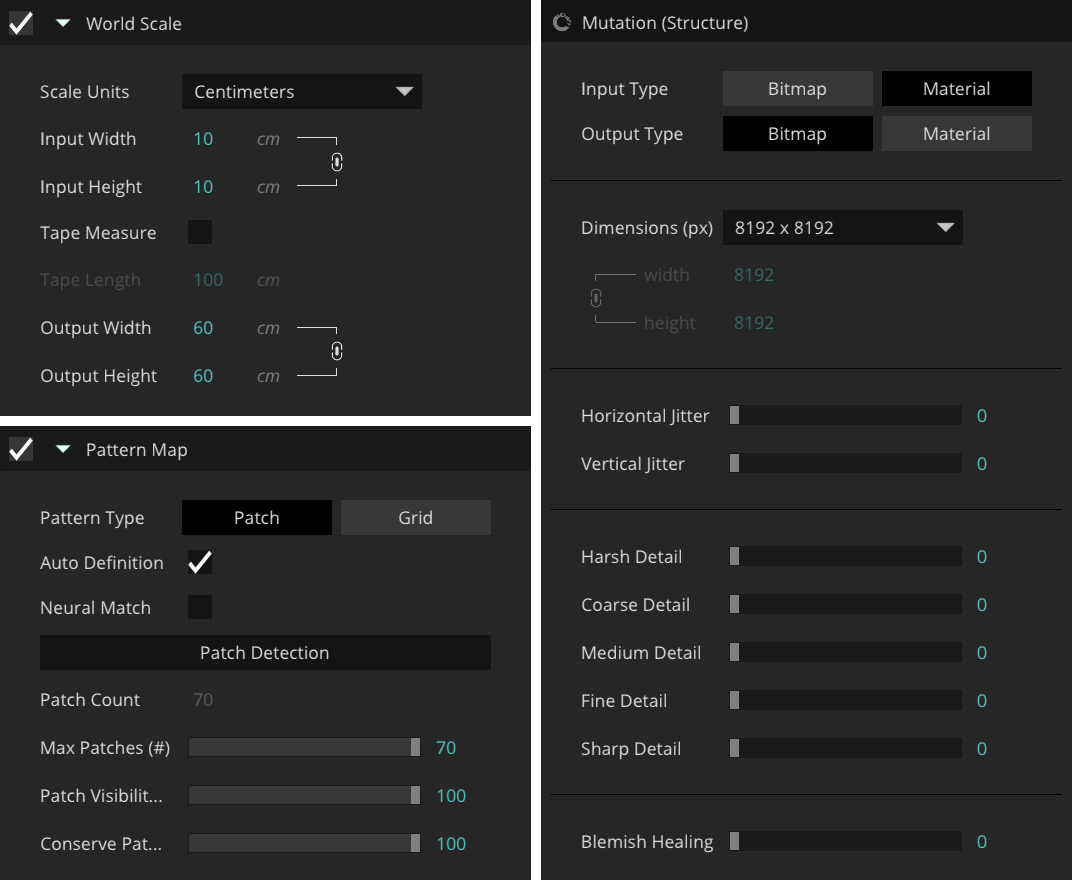The height and width of the screenshot is (880, 1072).
Task: Click the Fine Detail value 0
Action: tap(982, 700)
